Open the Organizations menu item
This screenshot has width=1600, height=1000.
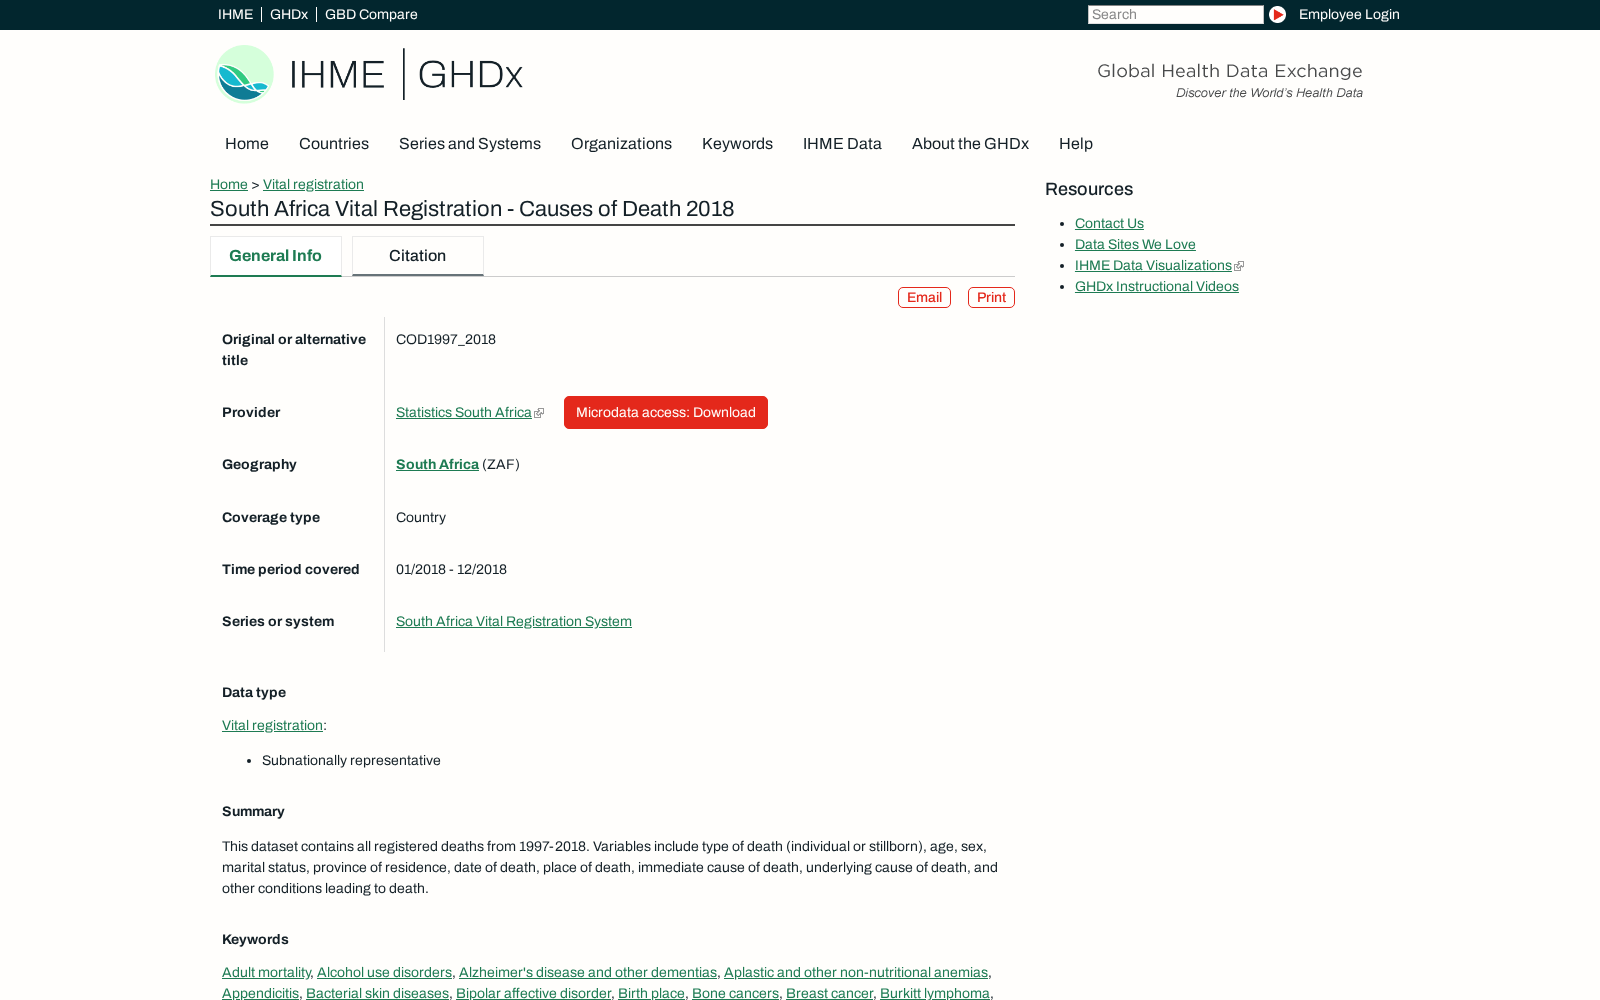[x=621, y=144]
